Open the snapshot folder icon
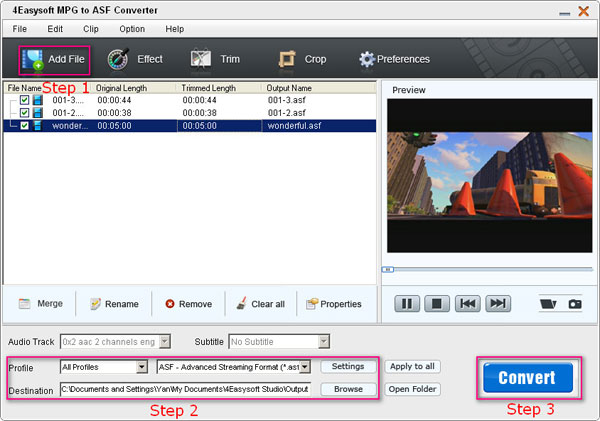This screenshot has width=600, height=421. click(548, 304)
